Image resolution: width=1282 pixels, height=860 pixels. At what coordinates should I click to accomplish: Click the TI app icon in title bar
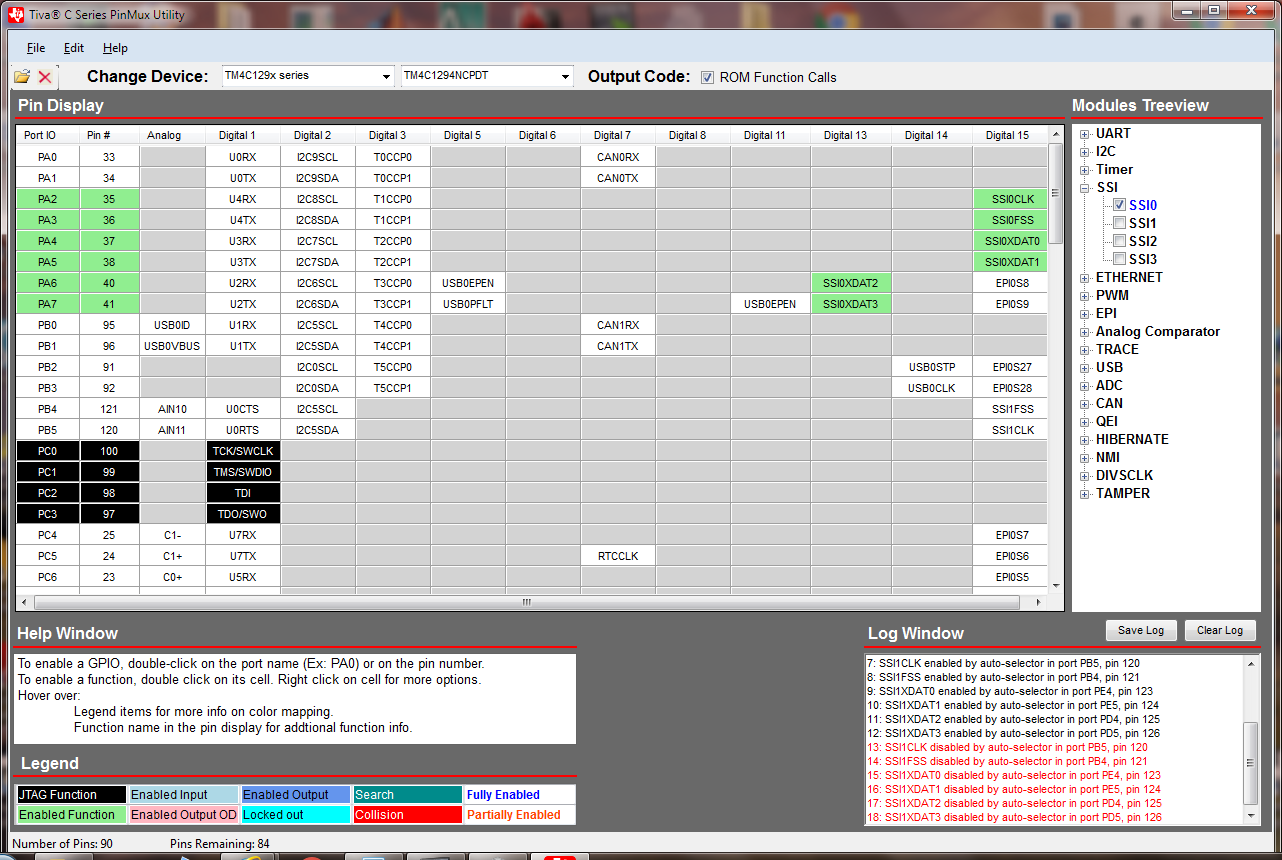pyautogui.click(x=15, y=15)
